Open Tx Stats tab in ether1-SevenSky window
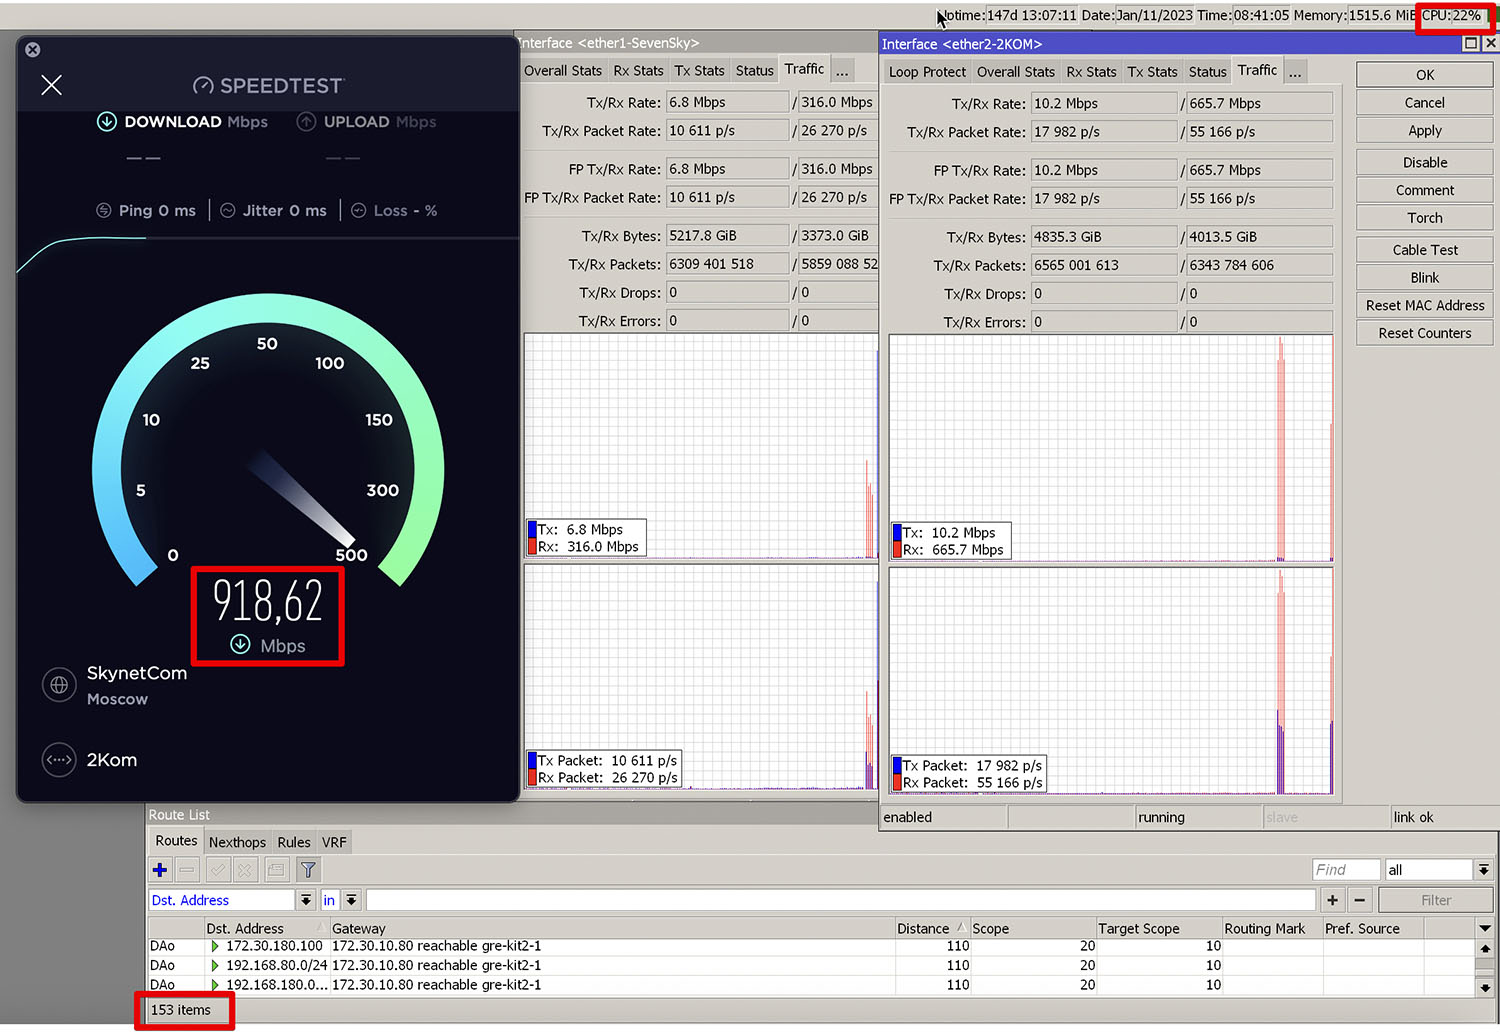 point(699,70)
